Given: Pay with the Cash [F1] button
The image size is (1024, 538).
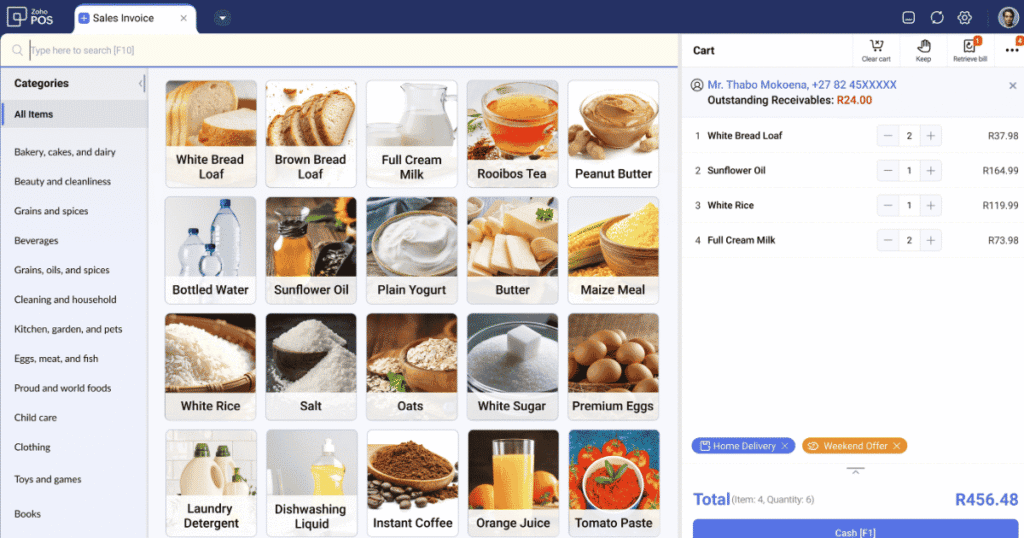Looking at the screenshot, I should pos(855,530).
